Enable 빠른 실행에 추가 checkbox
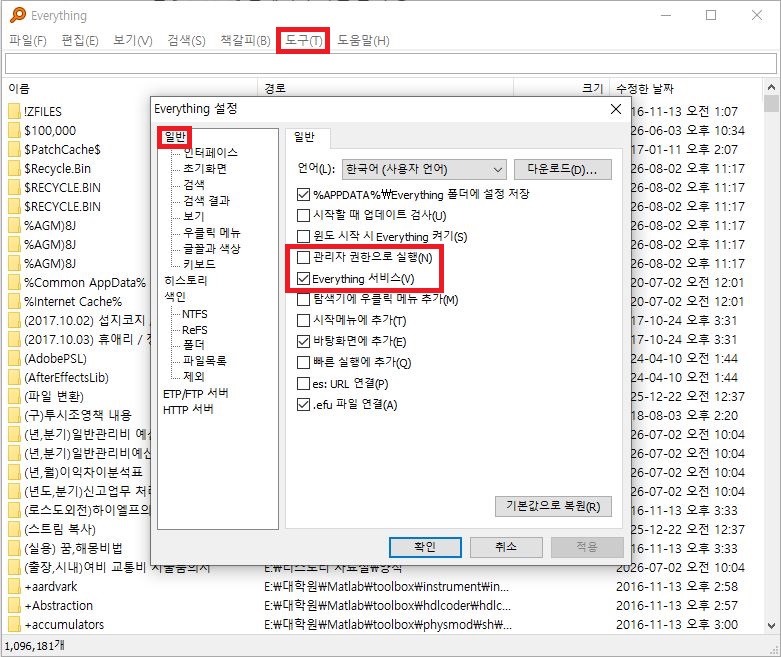Image resolution: width=781 pixels, height=657 pixels. (x=303, y=362)
